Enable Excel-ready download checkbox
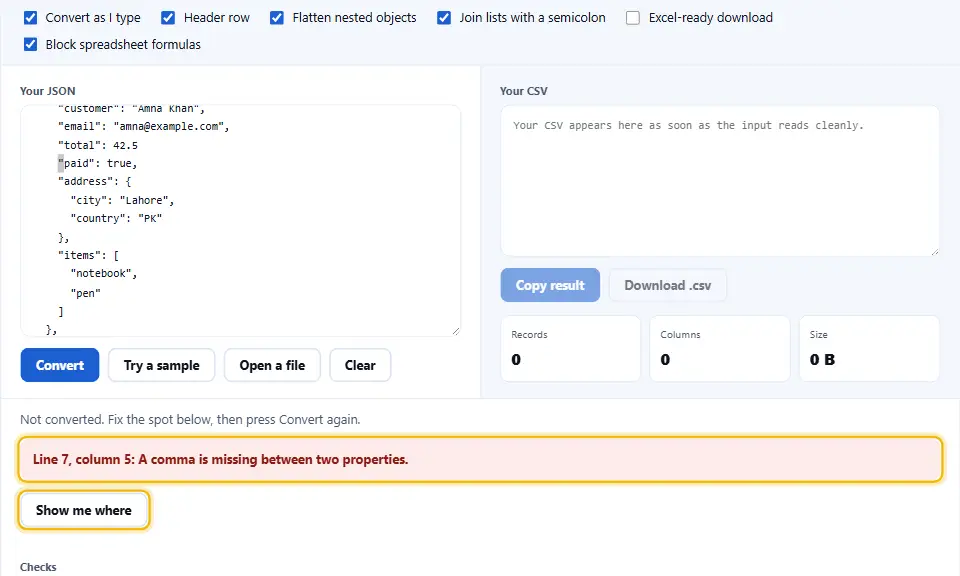The height and width of the screenshot is (576, 960). coord(633,18)
